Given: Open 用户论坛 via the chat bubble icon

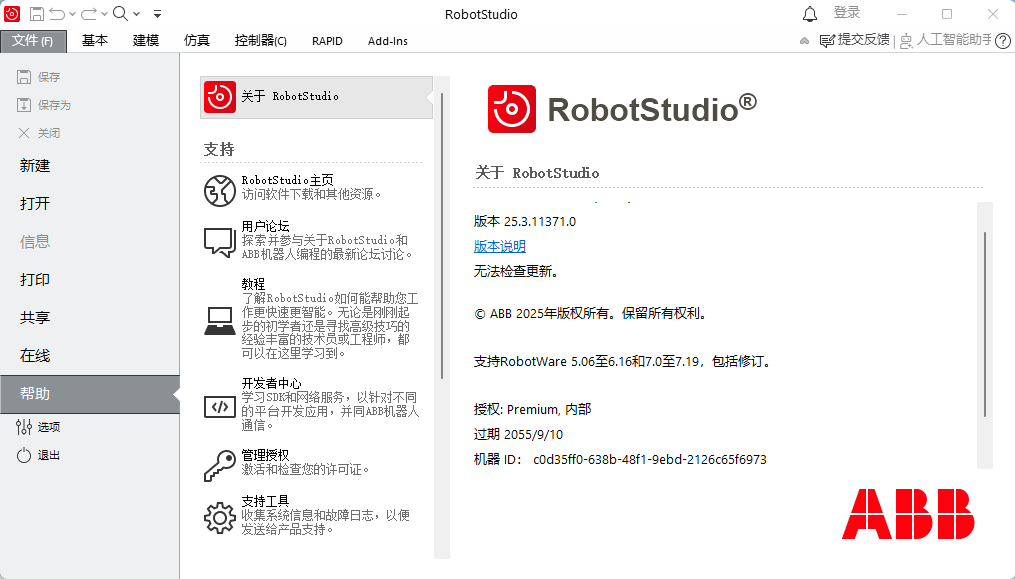Looking at the screenshot, I should click(219, 241).
